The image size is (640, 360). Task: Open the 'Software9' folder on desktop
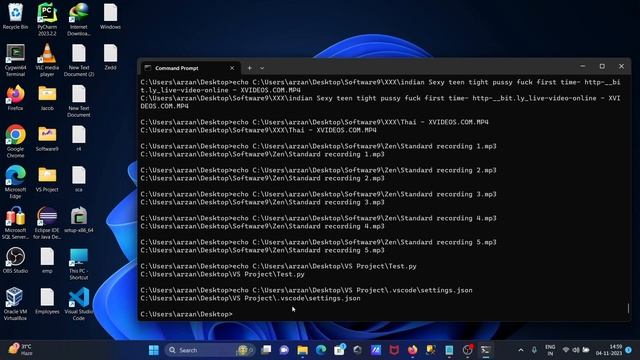click(47, 138)
